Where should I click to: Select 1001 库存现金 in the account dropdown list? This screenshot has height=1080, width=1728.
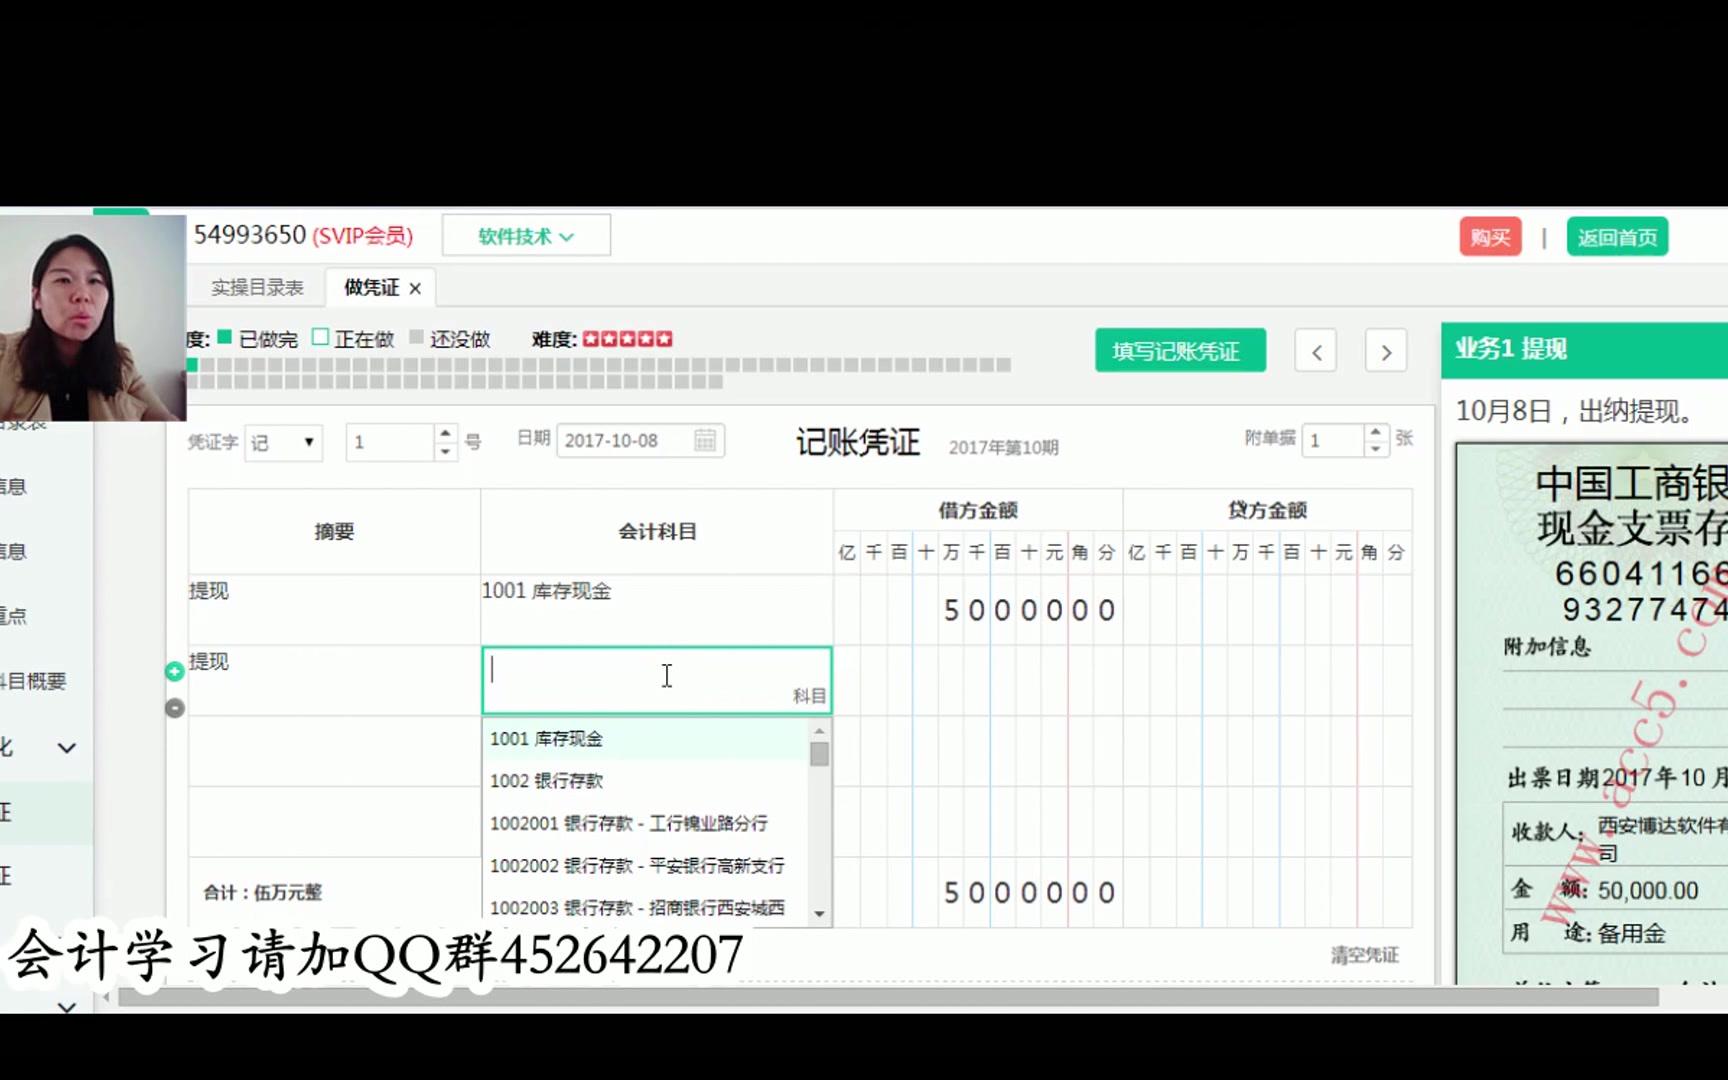[545, 738]
